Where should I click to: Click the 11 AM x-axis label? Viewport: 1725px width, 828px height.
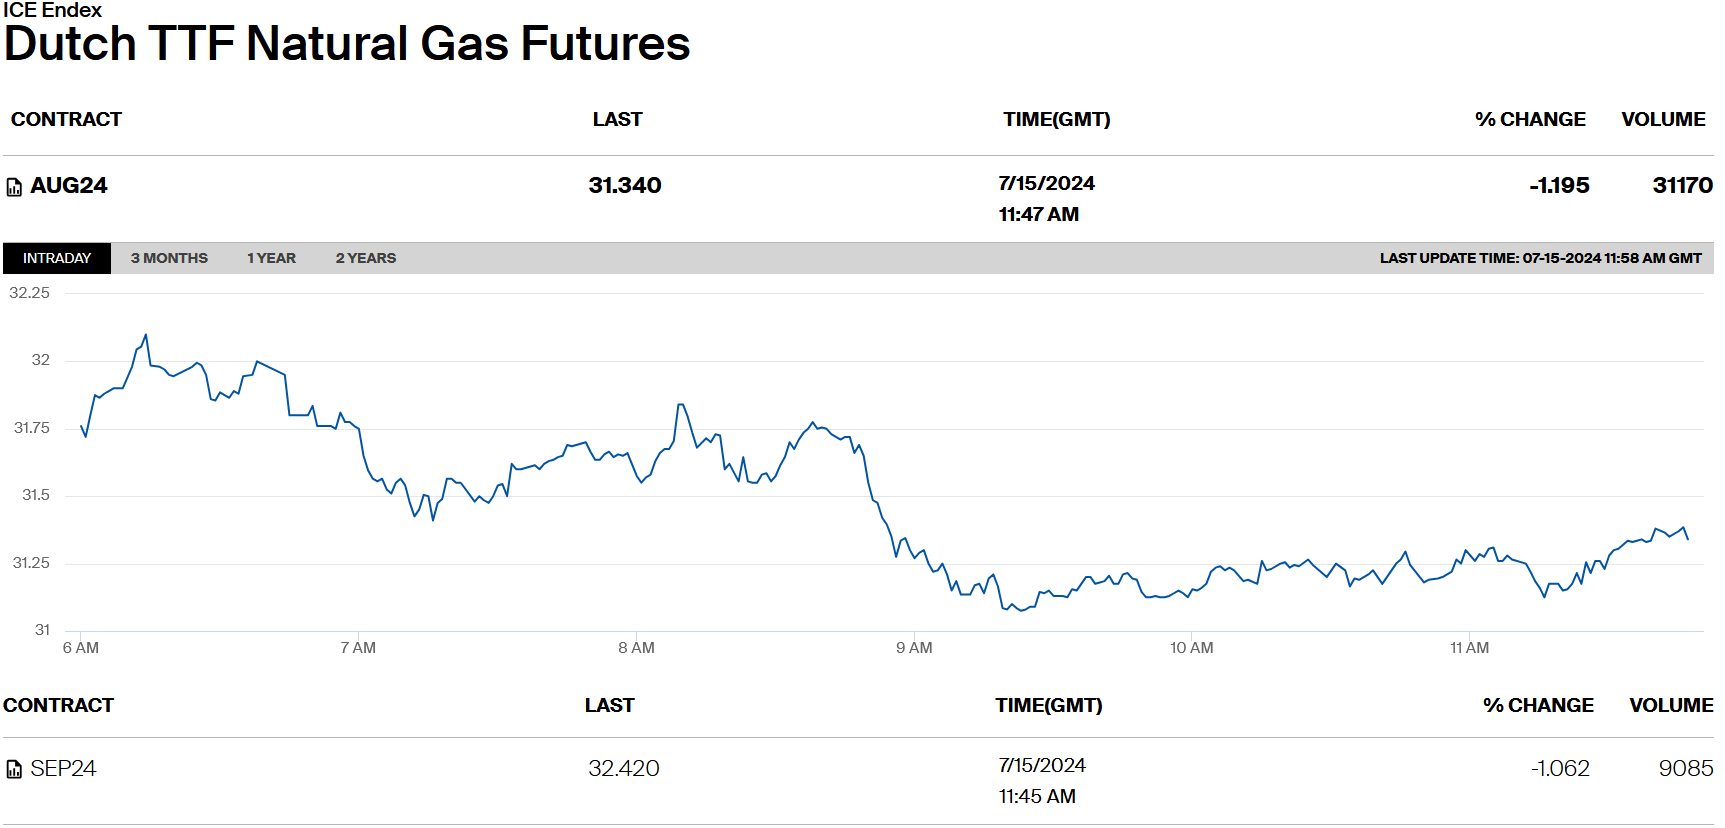pos(1469,648)
